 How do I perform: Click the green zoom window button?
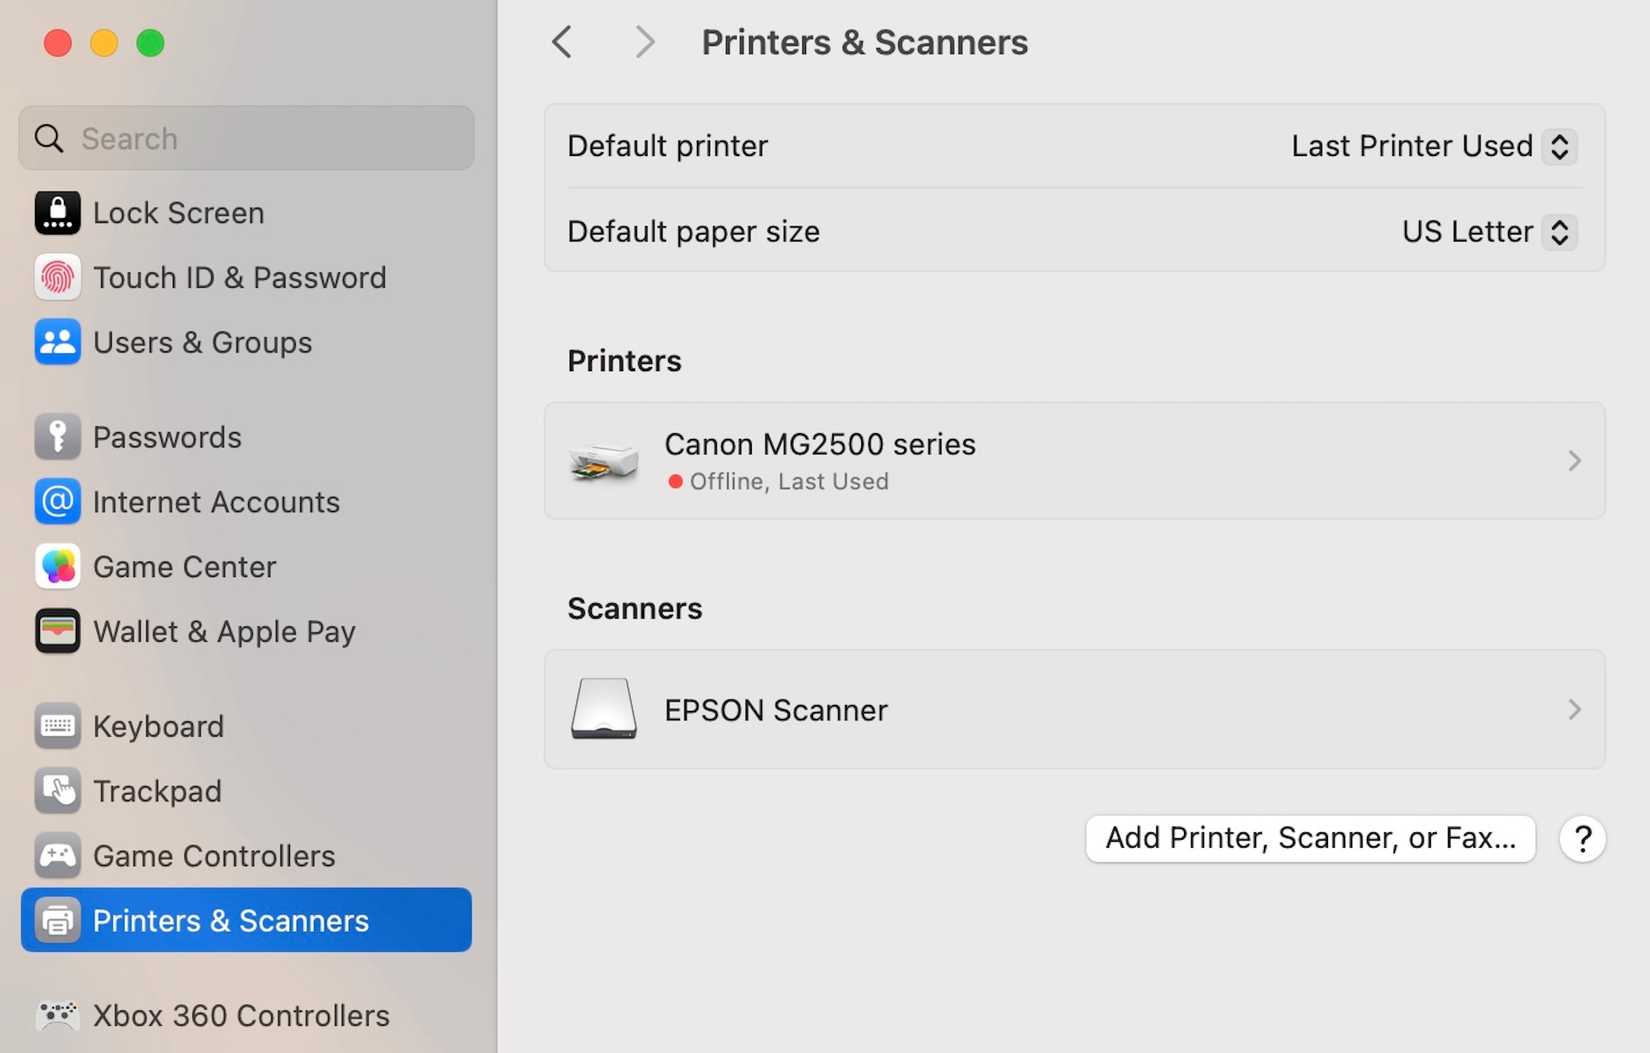[x=150, y=43]
